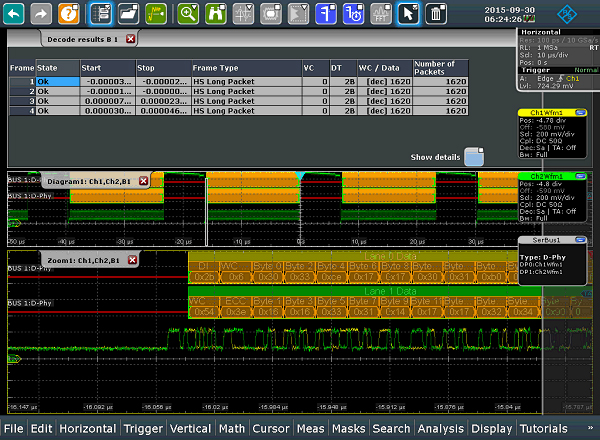600x440 pixels.
Task: Click frame 1 HS Long Packet cell
Action: pyautogui.click(x=246, y=81)
